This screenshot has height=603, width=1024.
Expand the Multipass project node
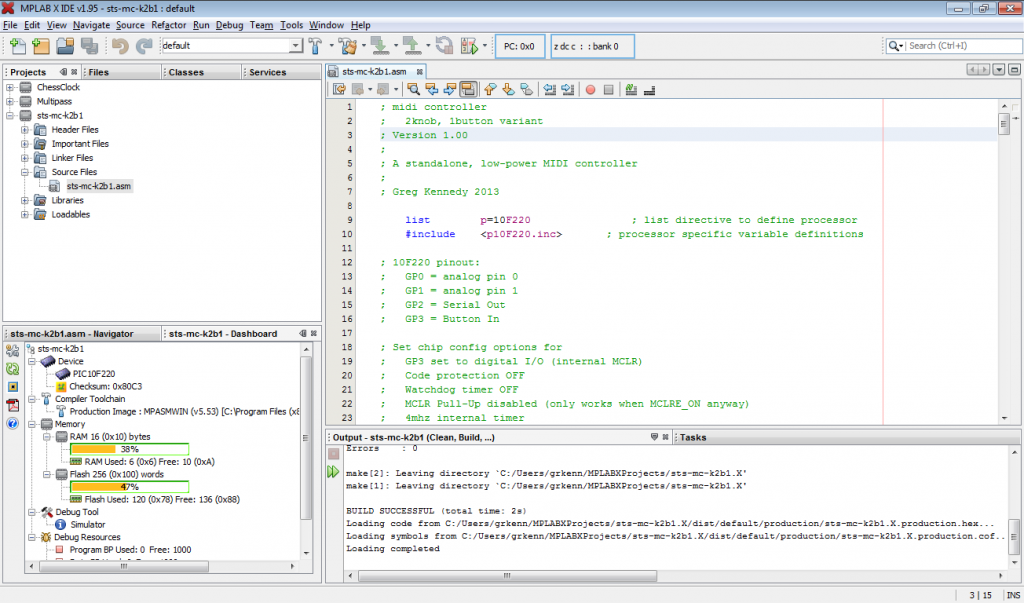tap(10, 101)
